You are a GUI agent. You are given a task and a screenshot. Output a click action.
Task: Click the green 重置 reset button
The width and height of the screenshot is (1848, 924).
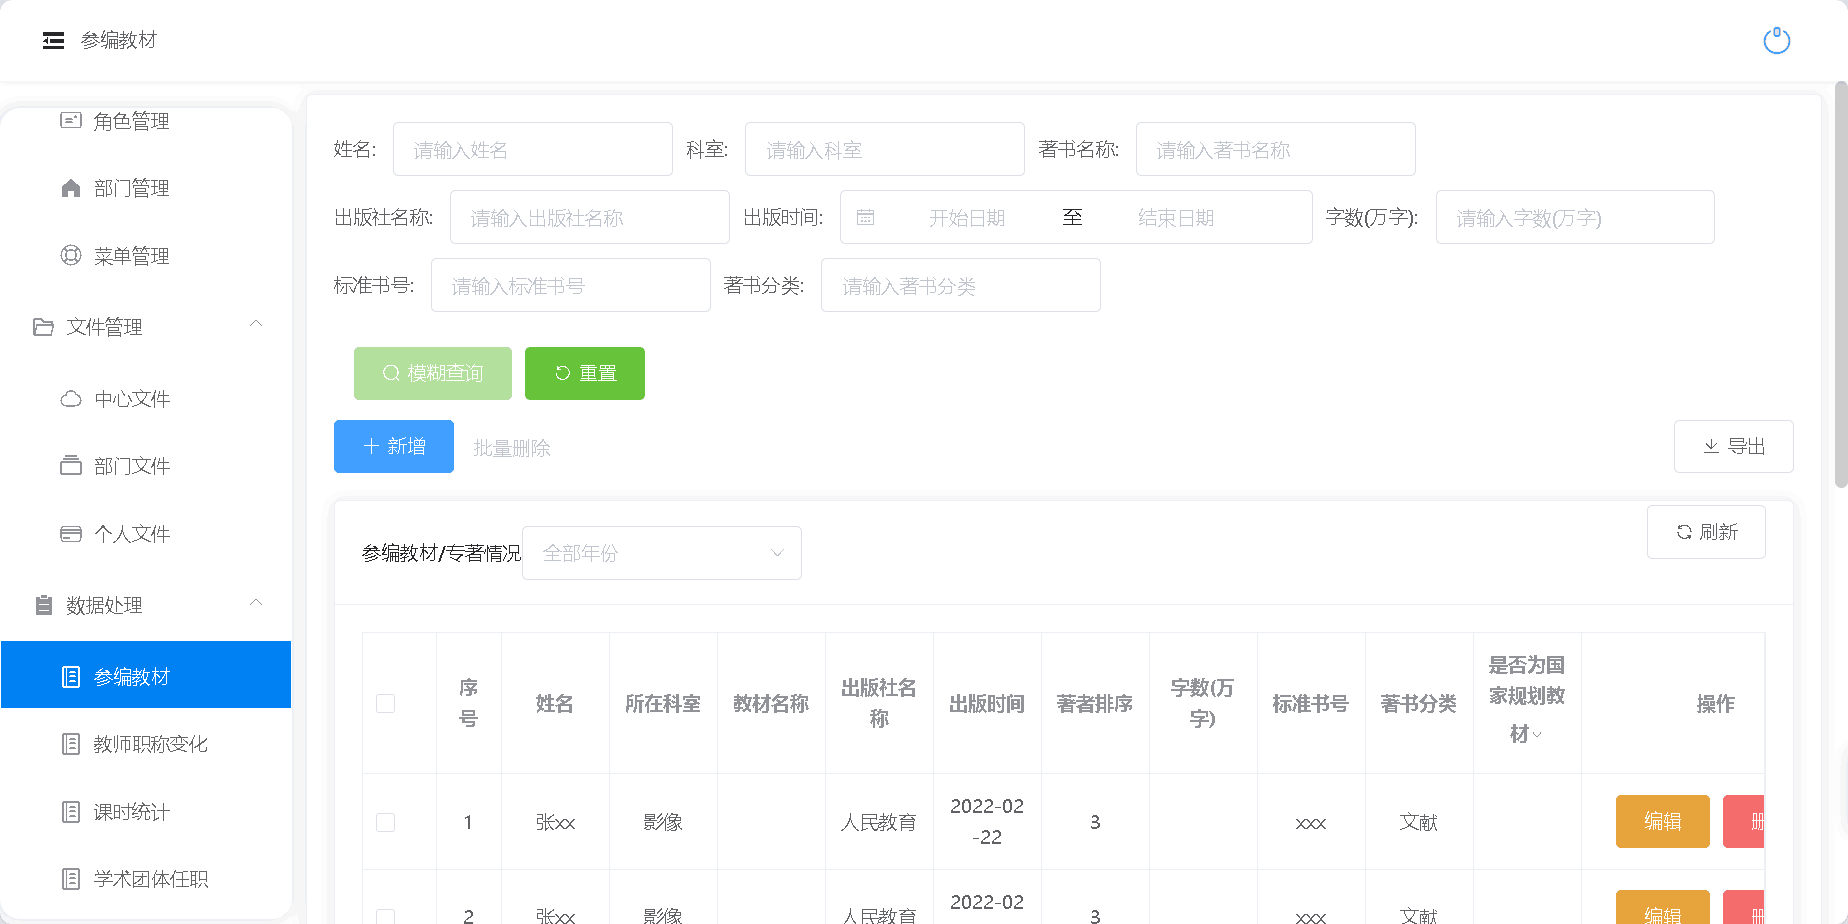click(585, 373)
